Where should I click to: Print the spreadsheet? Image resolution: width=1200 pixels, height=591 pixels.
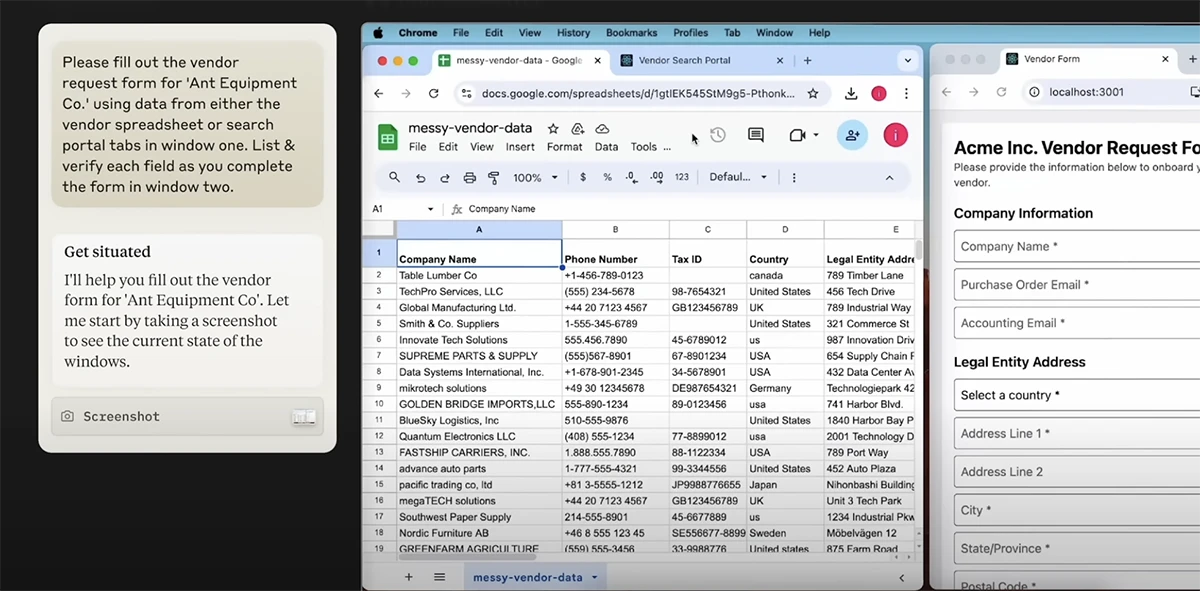coord(469,178)
